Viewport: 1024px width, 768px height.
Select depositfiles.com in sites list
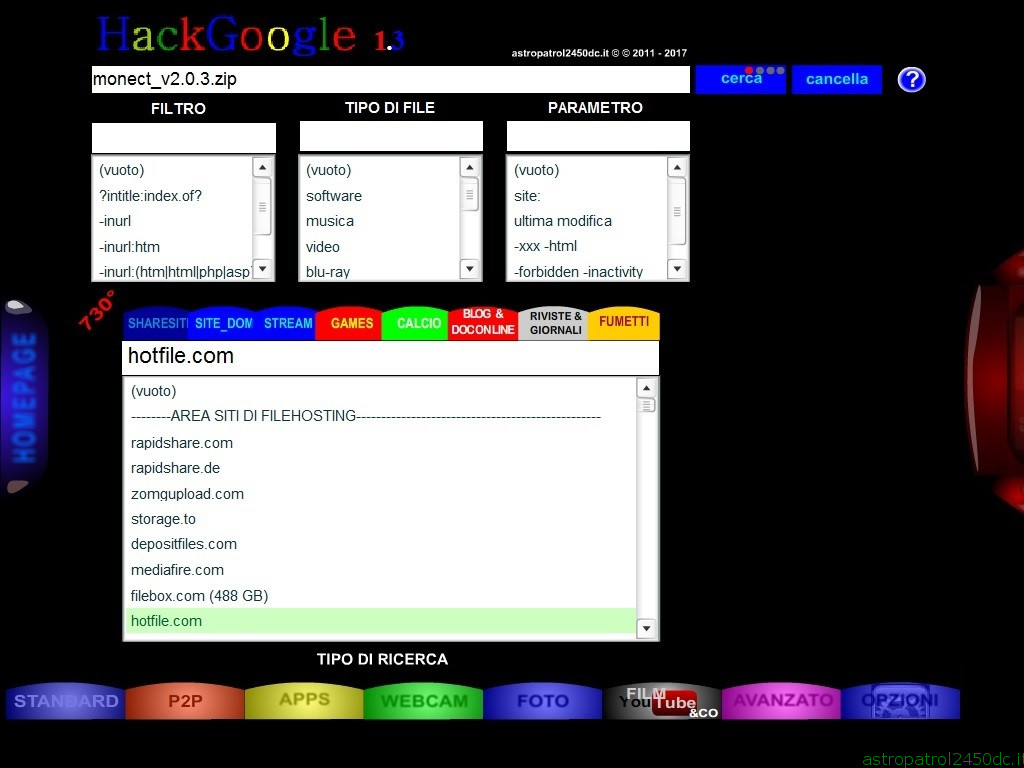pyautogui.click(x=380, y=544)
